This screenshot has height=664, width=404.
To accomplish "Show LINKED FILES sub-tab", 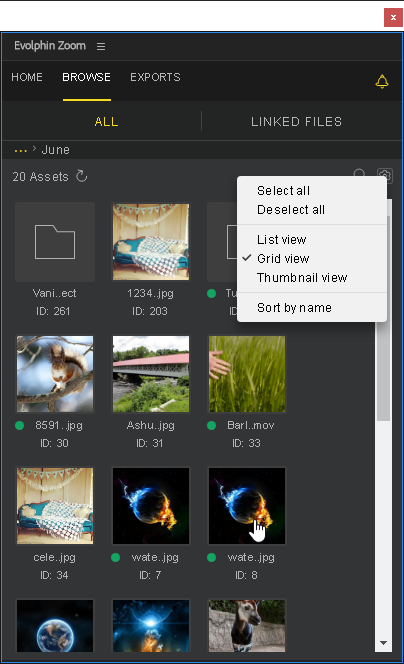I will coord(296,122).
